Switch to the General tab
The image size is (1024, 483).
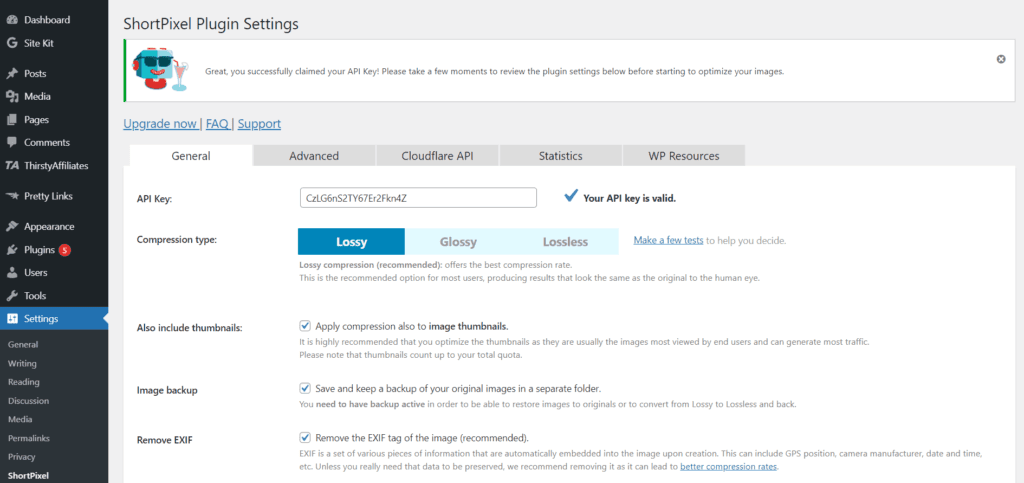pyautogui.click(x=191, y=156)
